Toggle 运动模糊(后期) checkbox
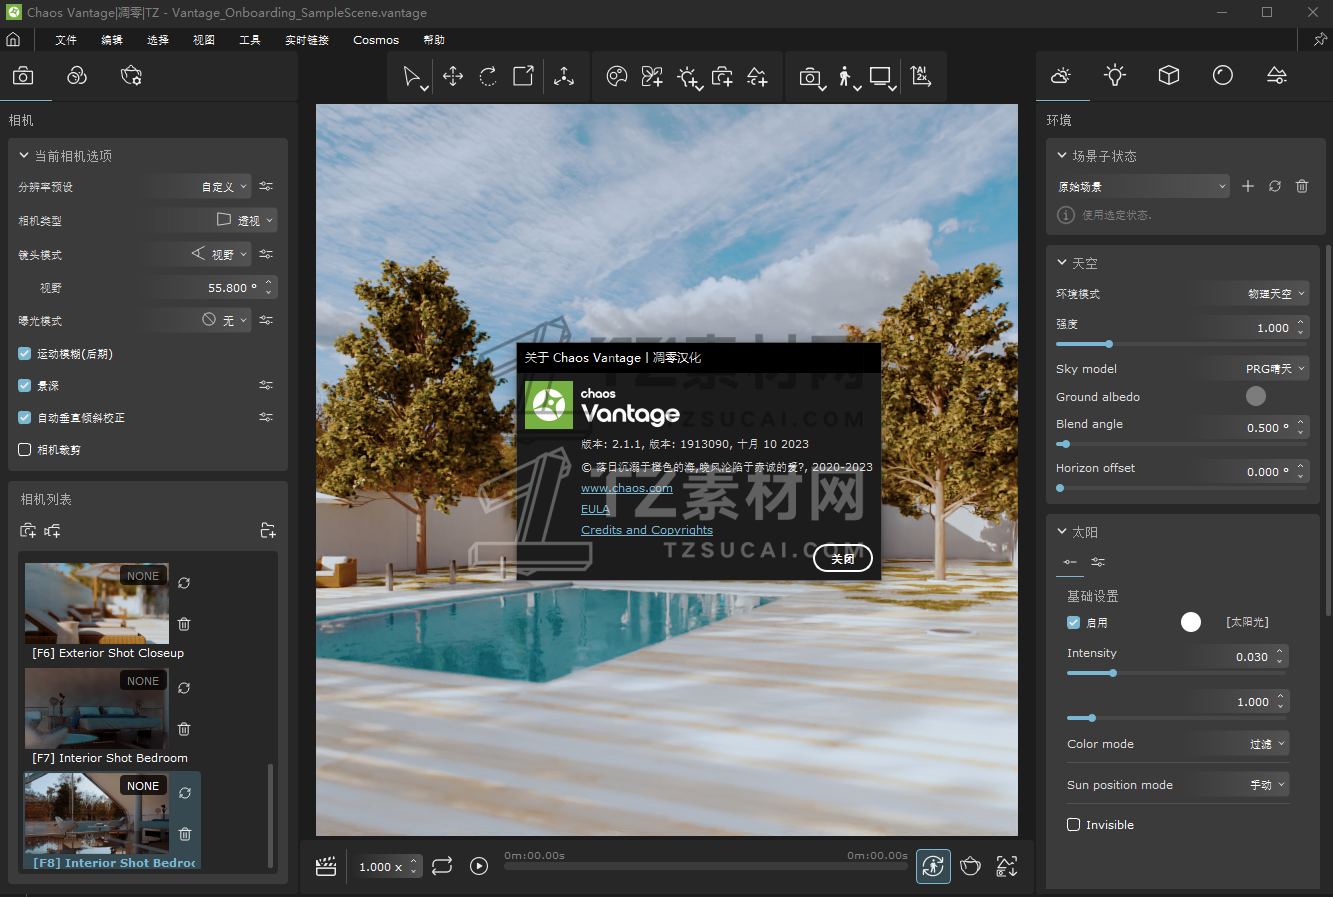 (25, 354)
